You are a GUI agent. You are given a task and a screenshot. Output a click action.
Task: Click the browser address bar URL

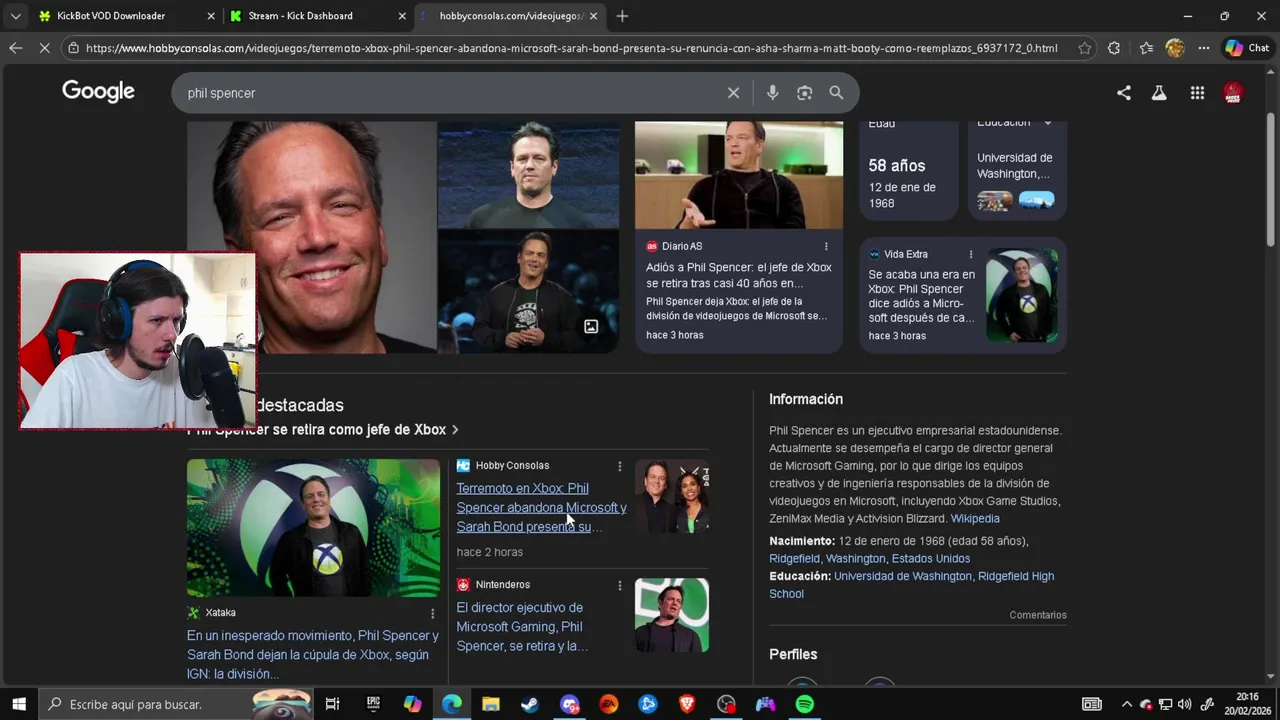point(571,48)
